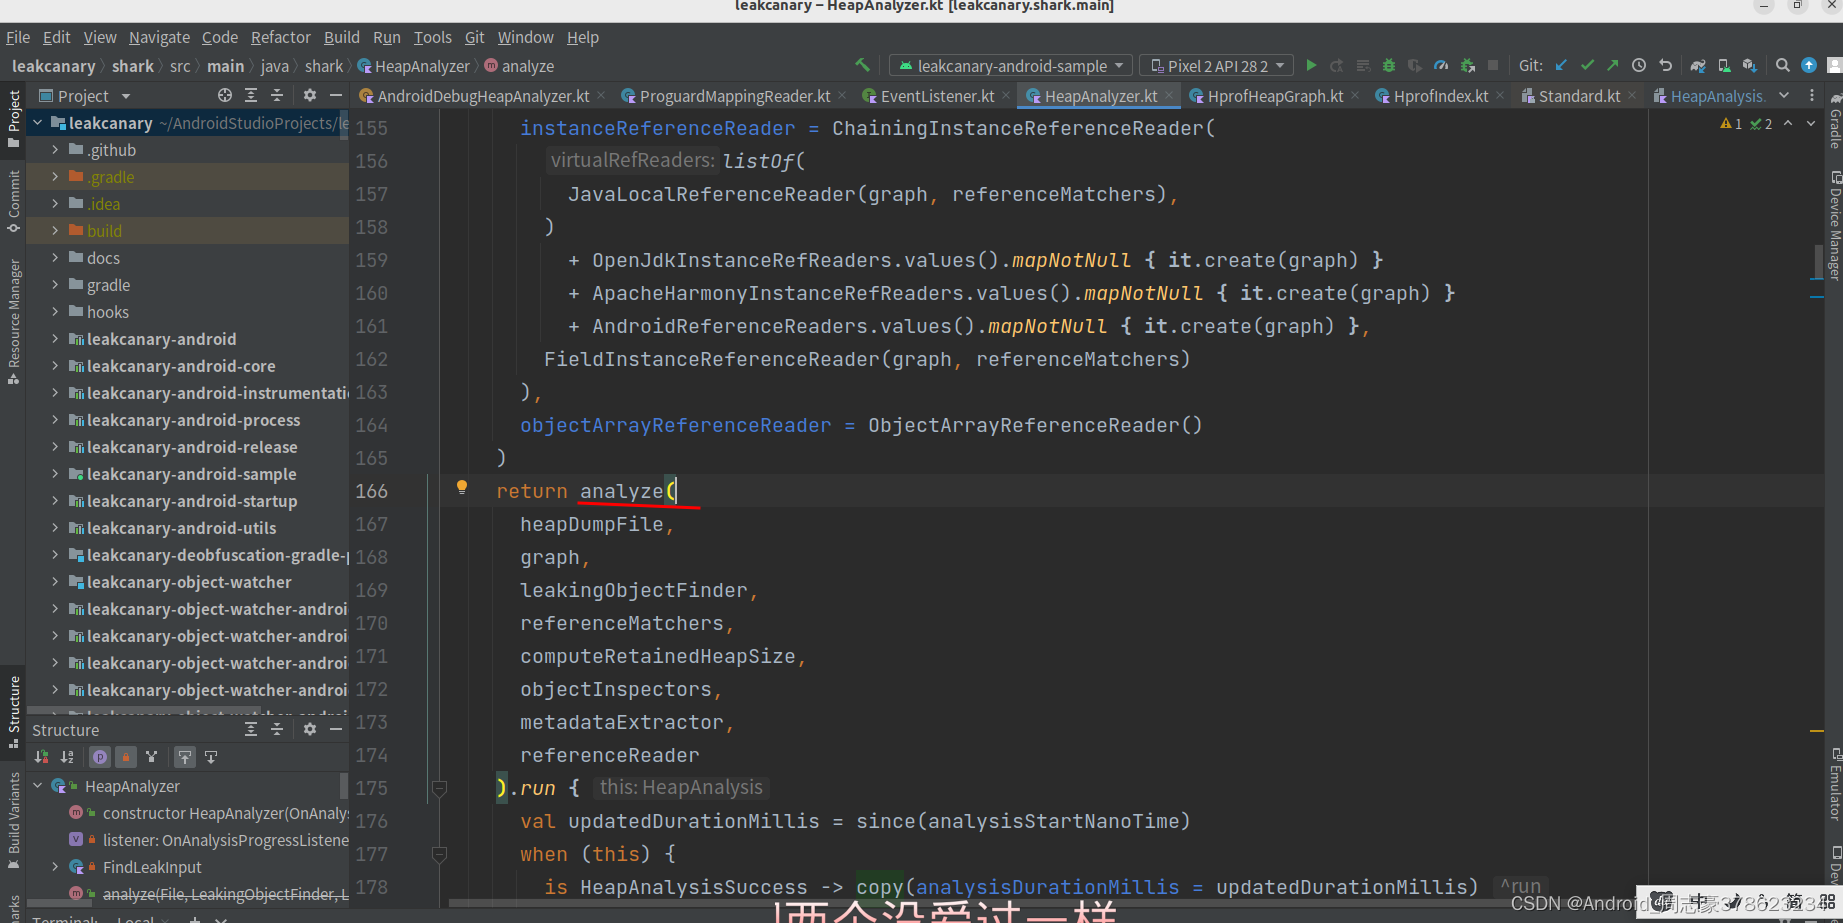The width and height of the screenshot is (1843, 923).
Task: Click the blue update notification icon
Action: pyautogui.click(x=1809, y=65)
